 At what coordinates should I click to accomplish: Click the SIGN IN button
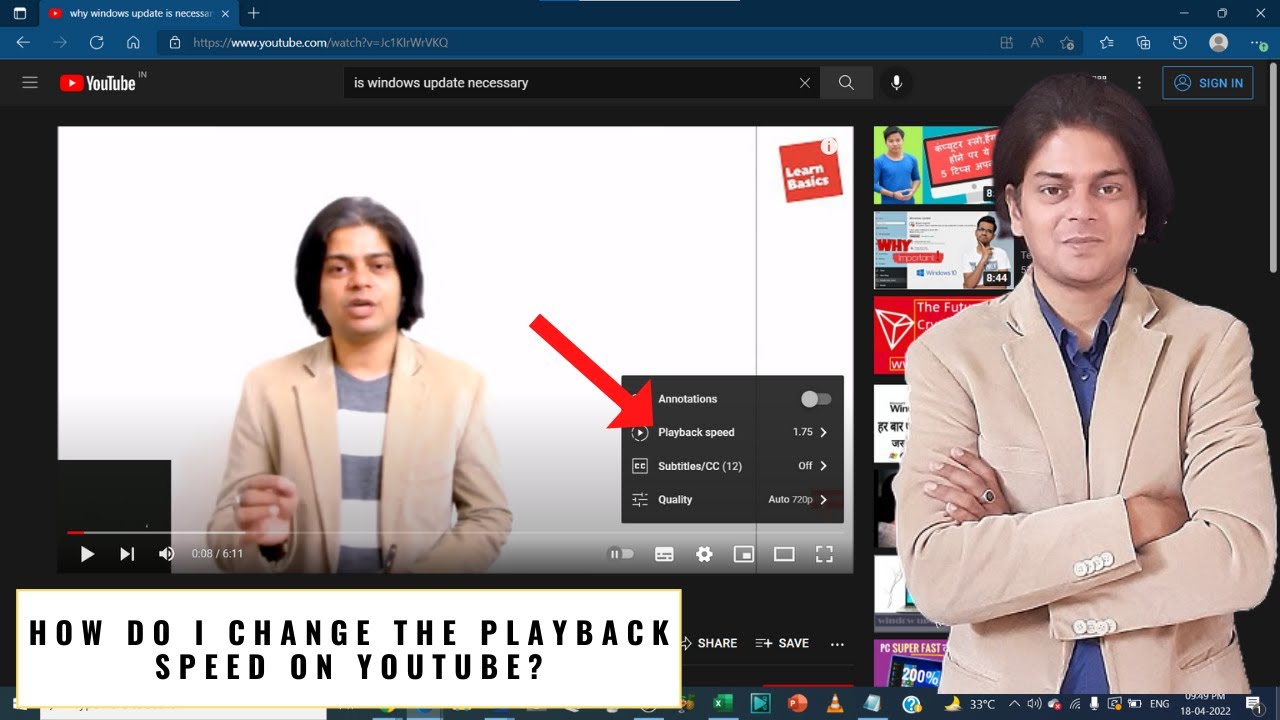[1208, 83]
